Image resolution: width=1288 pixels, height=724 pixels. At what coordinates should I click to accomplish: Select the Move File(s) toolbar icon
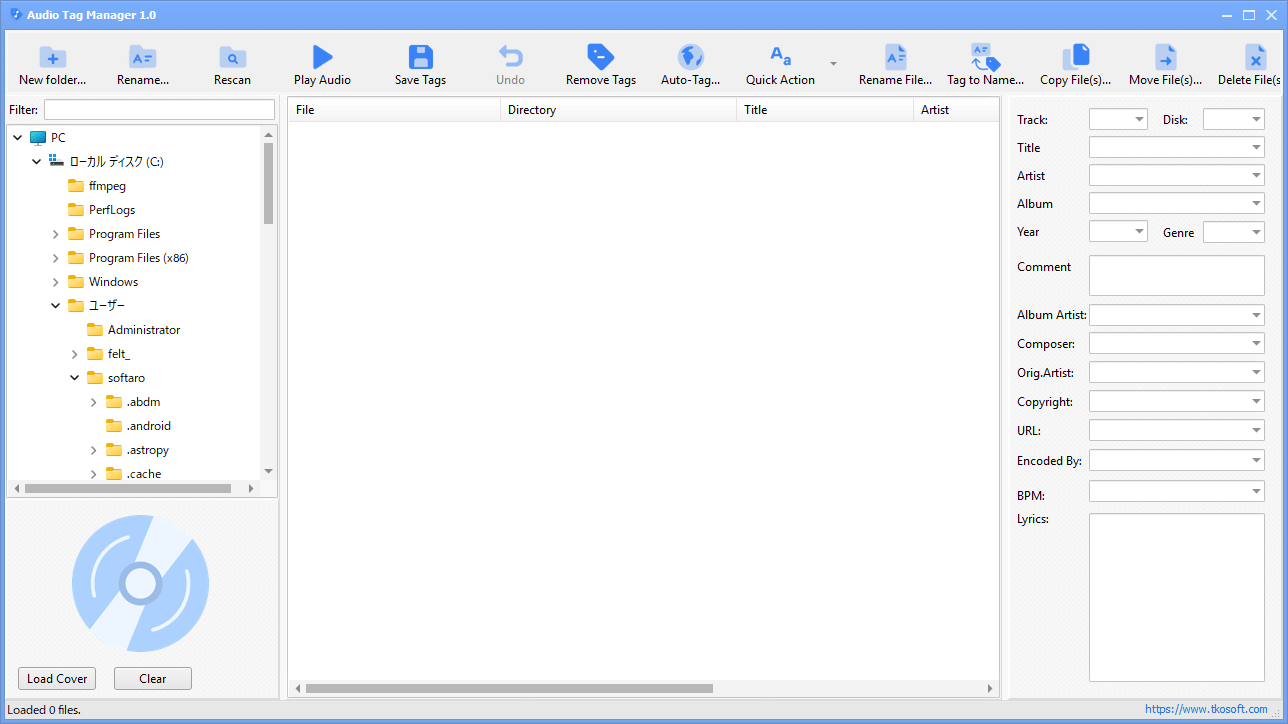pos(1165,57)
